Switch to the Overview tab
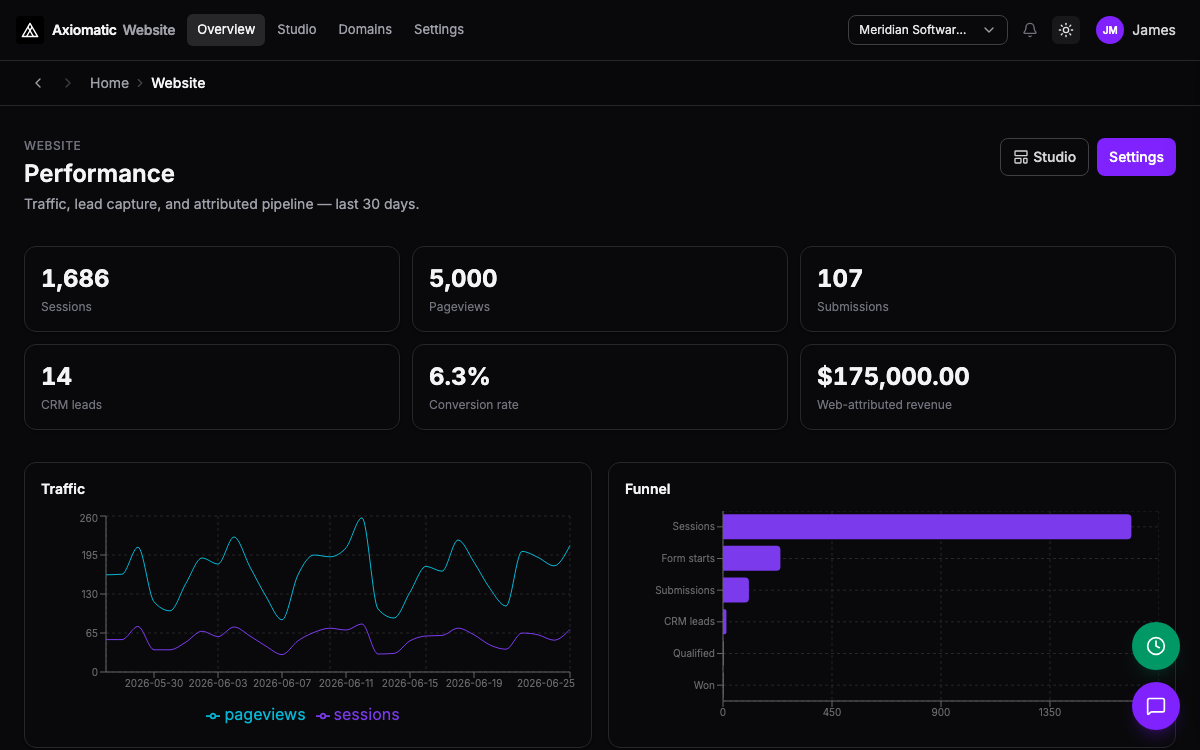1200x750 pixels. coord(226,30)
